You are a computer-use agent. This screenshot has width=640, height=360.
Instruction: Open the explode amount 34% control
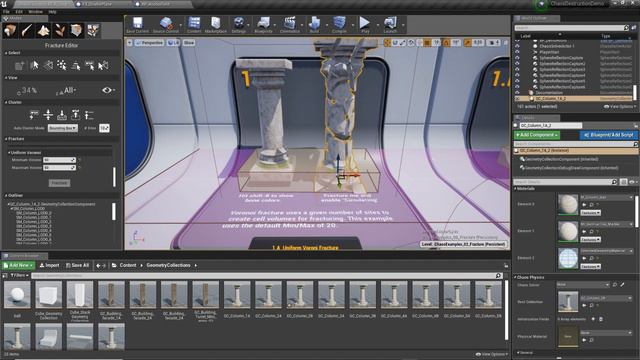pos(27,90)
